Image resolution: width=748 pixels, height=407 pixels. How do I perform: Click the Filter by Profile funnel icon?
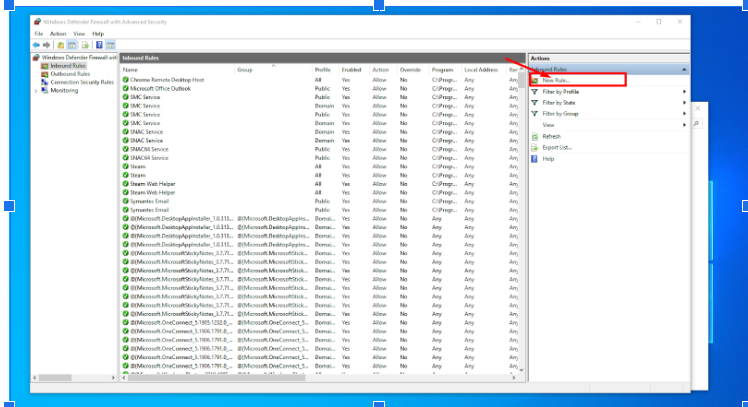click(535, 91)
